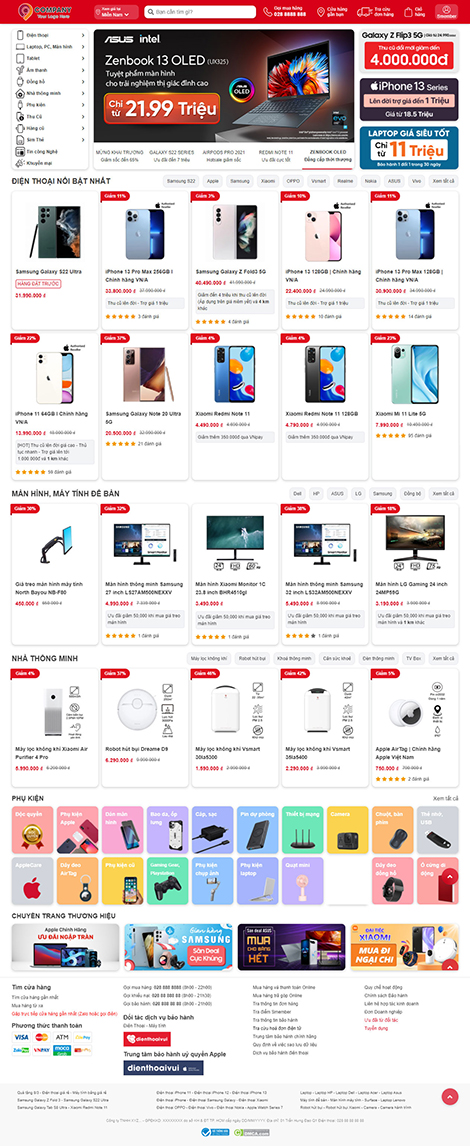Open the nearby store locator icon
Viewport: 470px width, 1146px height.
(320, 11)
